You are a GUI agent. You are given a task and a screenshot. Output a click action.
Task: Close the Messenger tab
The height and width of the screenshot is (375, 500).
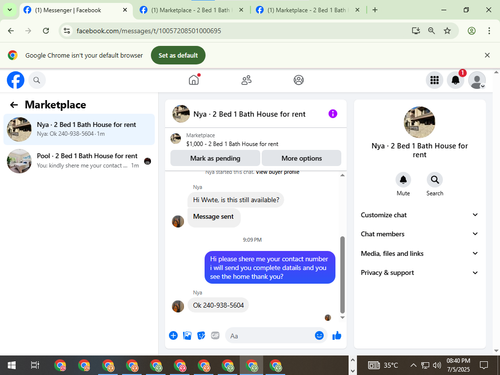(125, 10)
